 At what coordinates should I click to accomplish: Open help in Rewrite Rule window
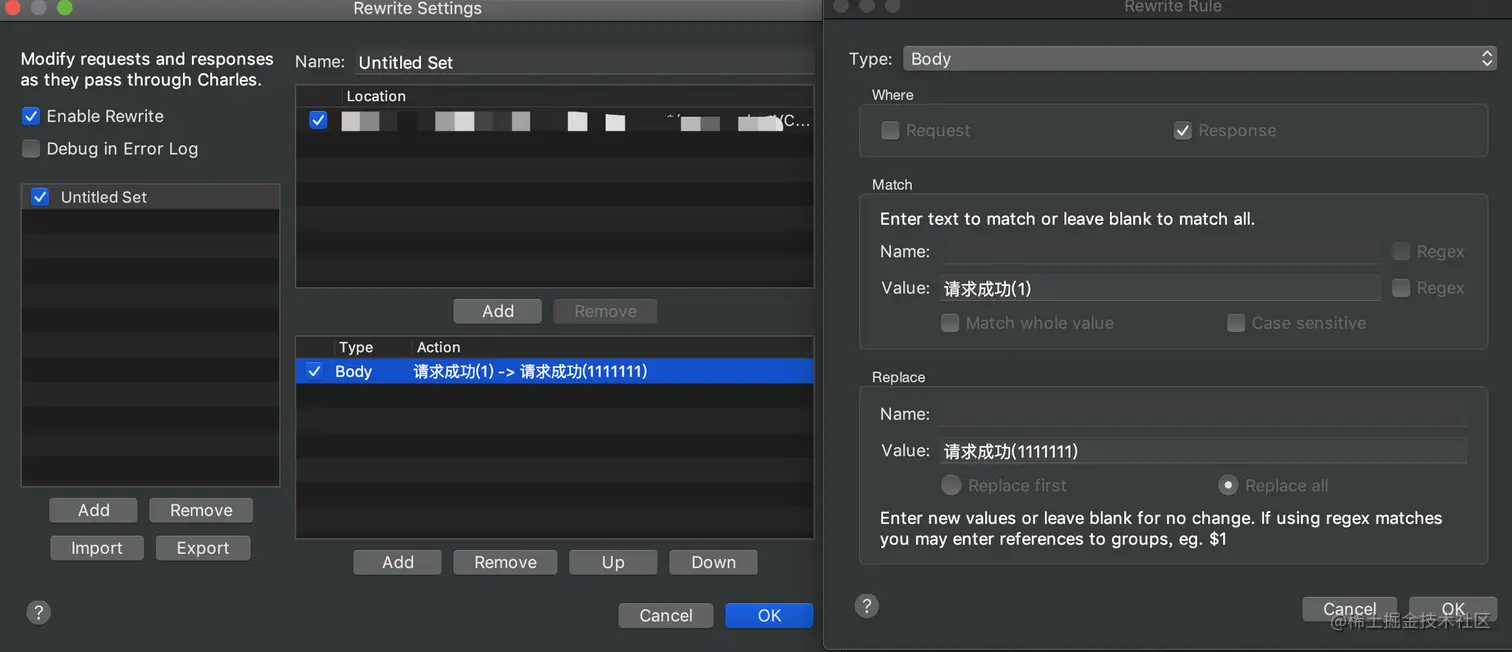[x=867, y=606]
